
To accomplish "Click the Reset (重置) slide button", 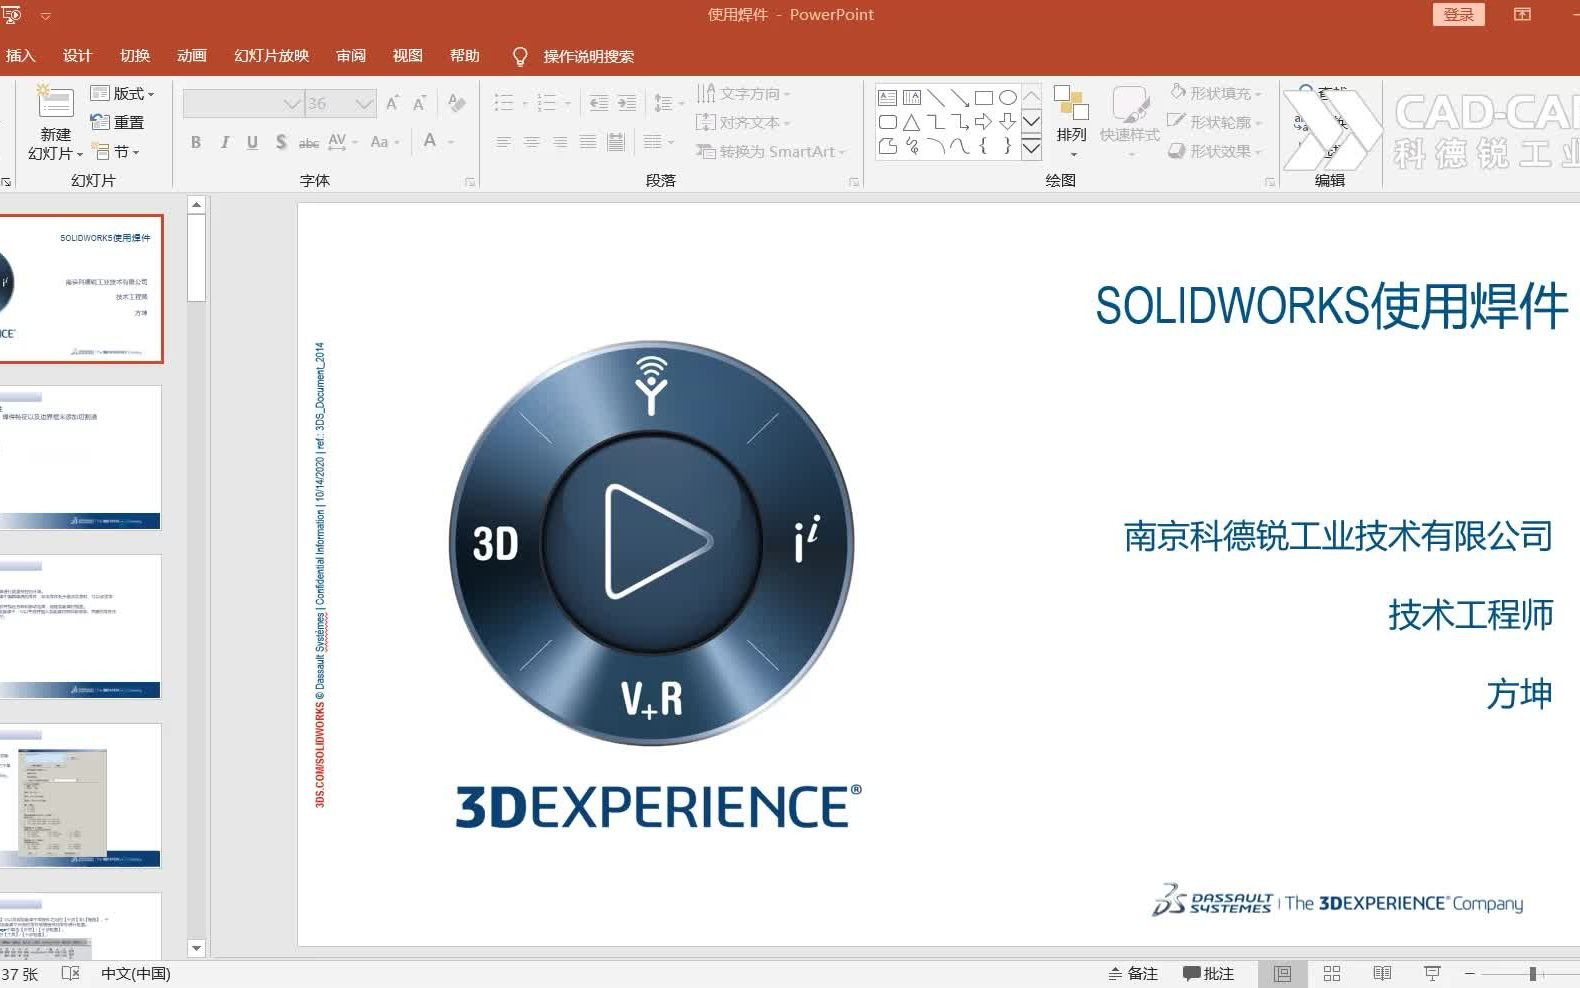I will coord(117,122).
